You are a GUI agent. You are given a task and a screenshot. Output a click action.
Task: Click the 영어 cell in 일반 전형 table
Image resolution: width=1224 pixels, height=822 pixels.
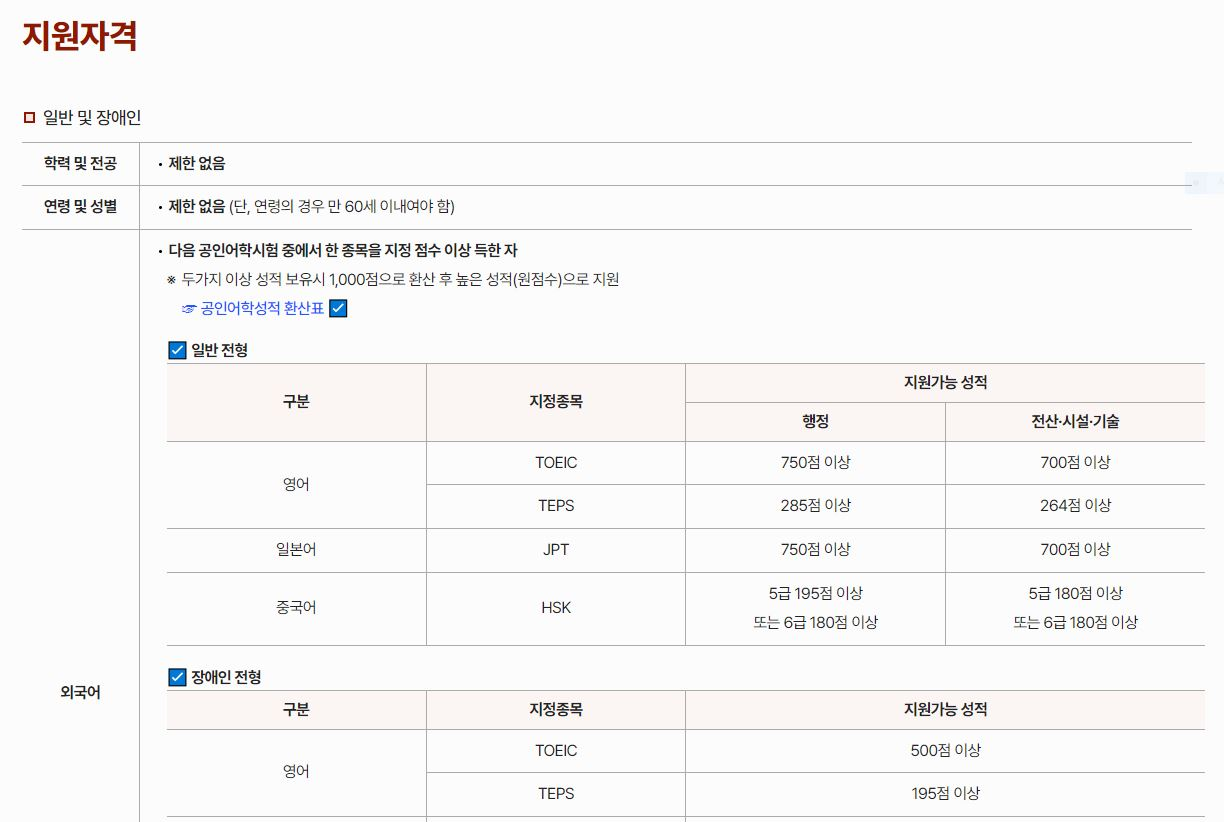(x=296, y=484)
